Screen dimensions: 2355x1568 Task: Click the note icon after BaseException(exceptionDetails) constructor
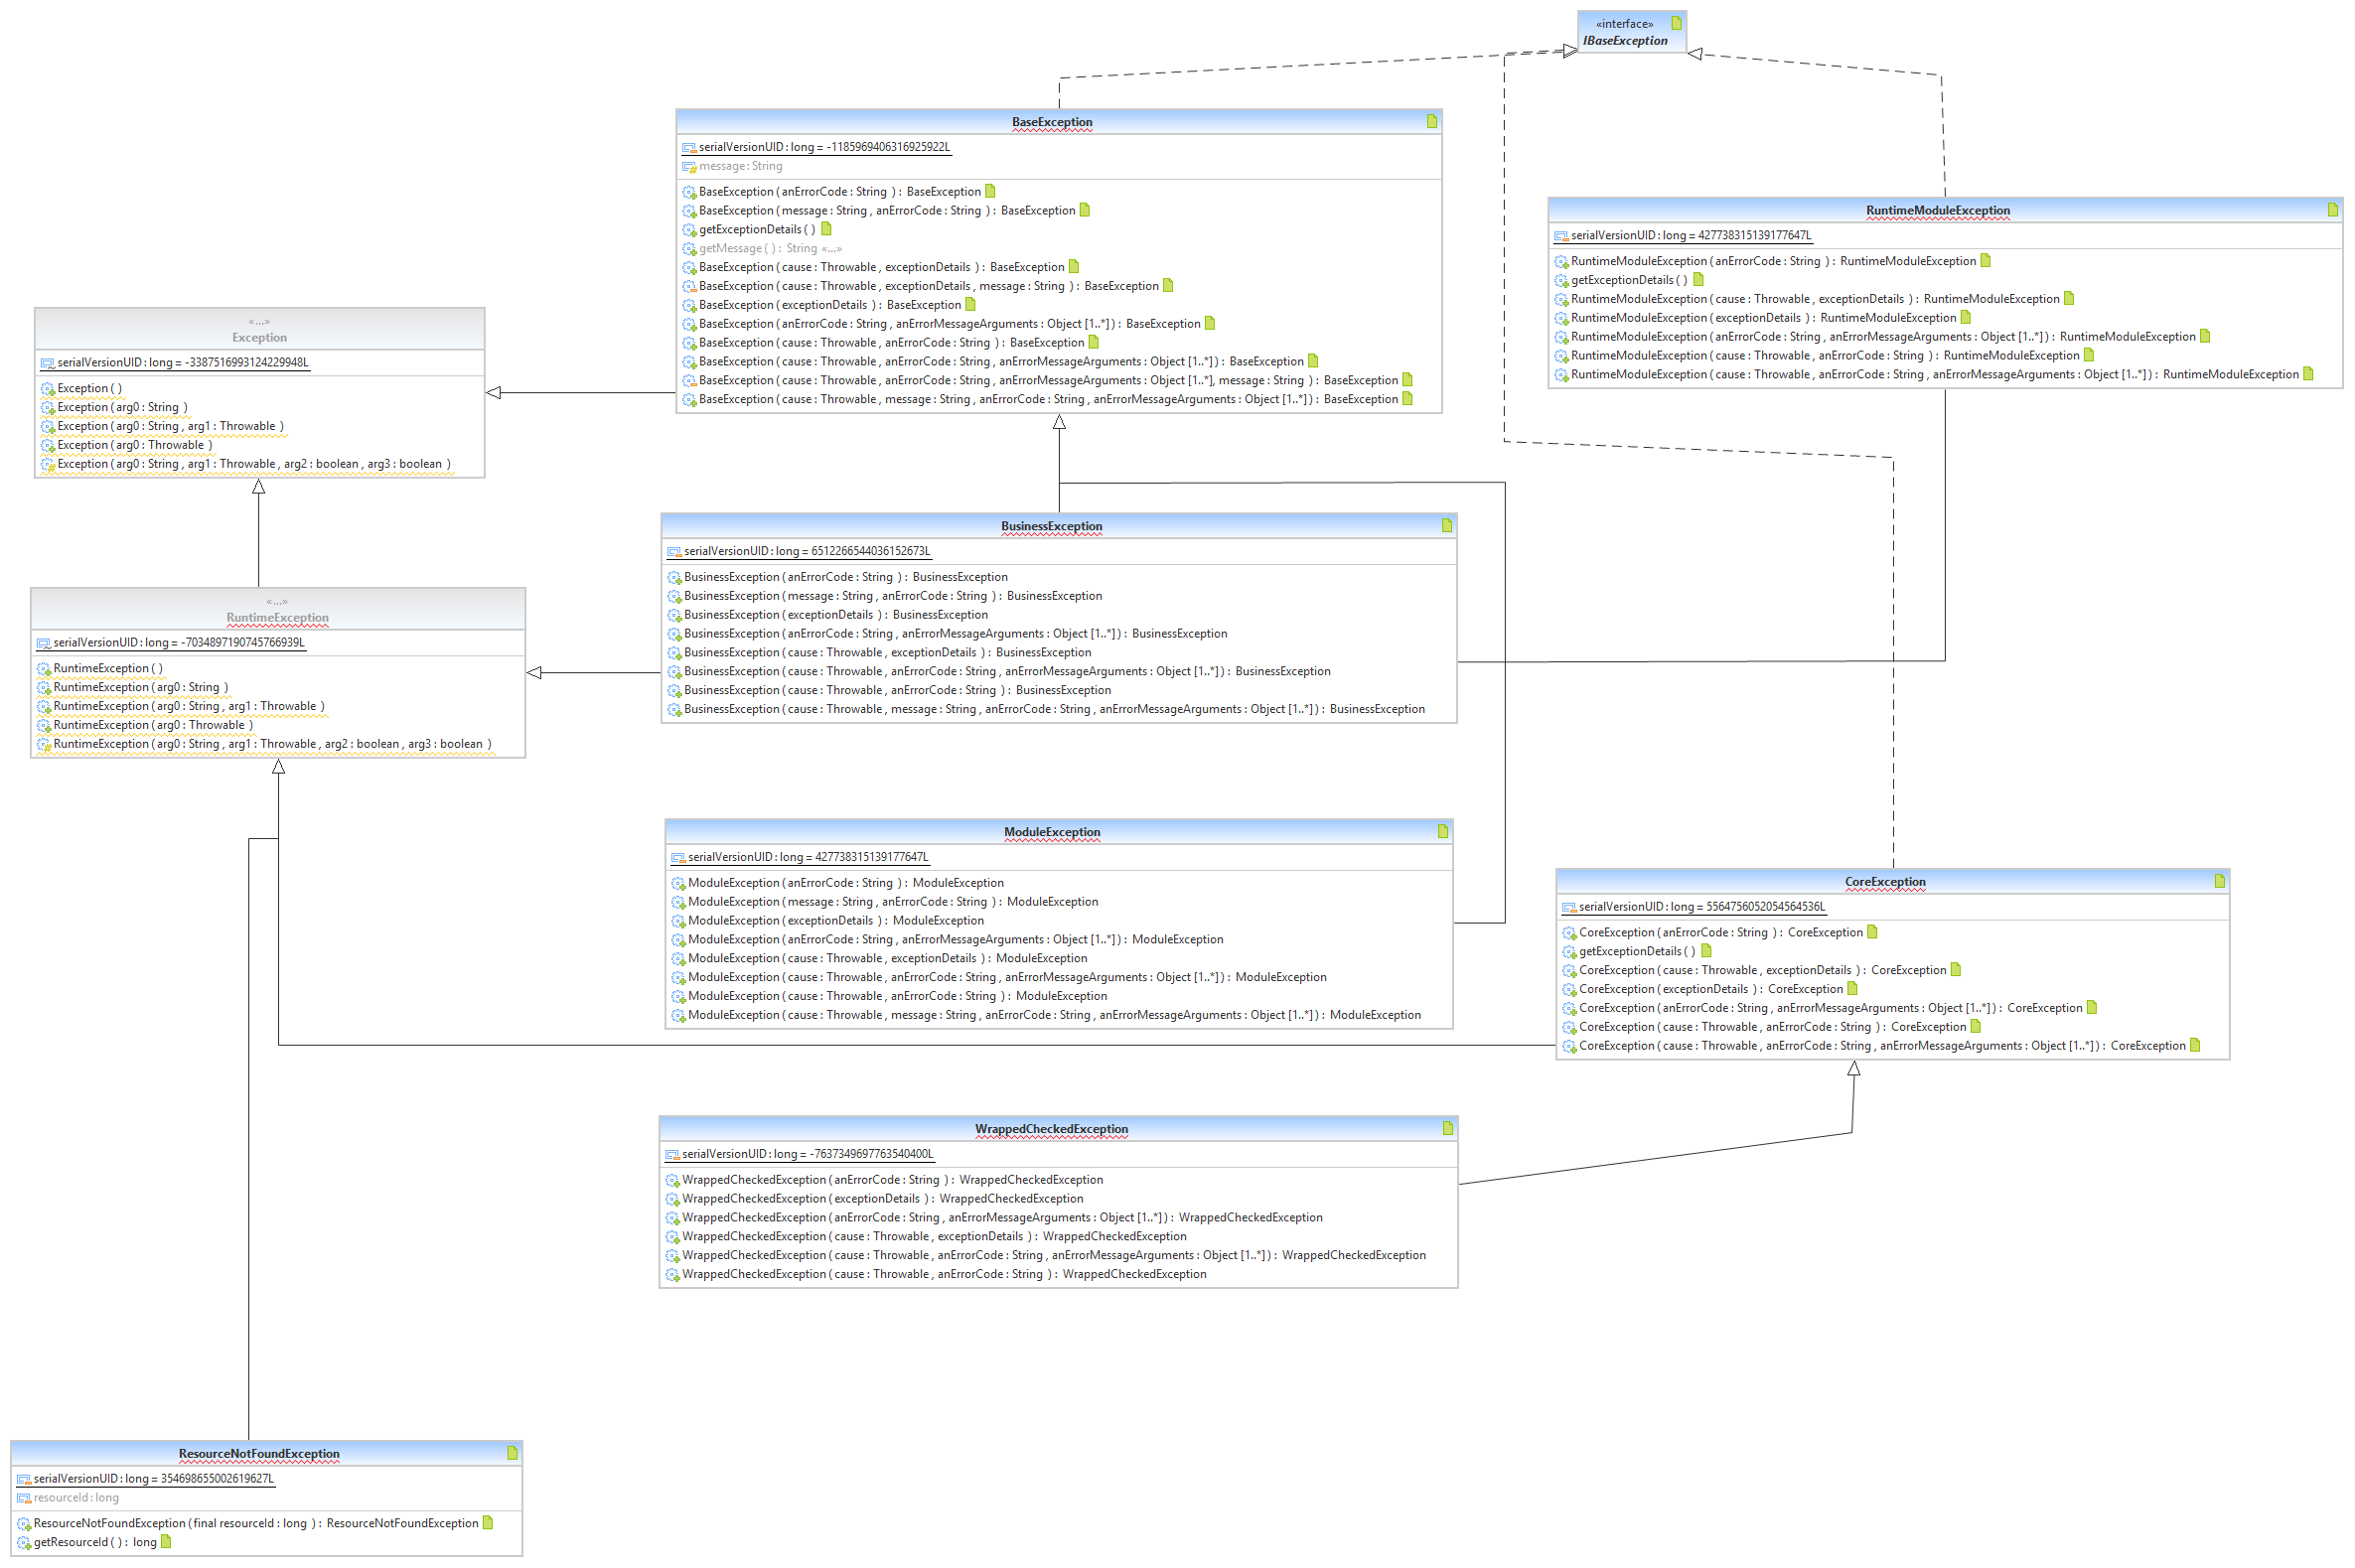[x=970, y=304]
